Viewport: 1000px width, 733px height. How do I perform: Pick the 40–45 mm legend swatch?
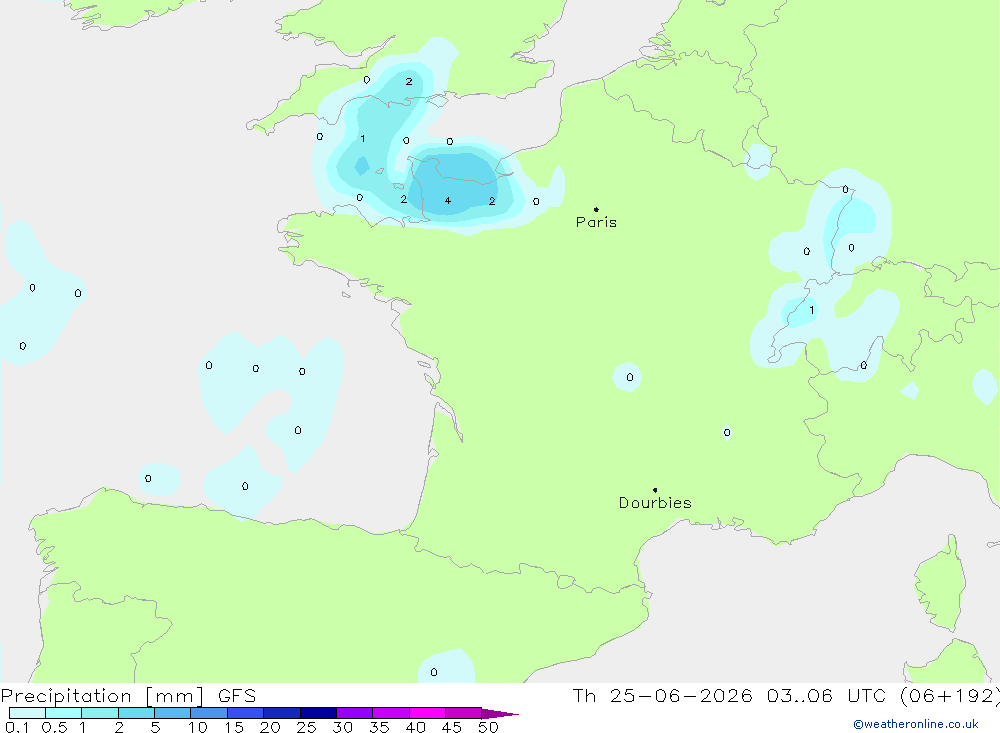click(x=427, y=713)
